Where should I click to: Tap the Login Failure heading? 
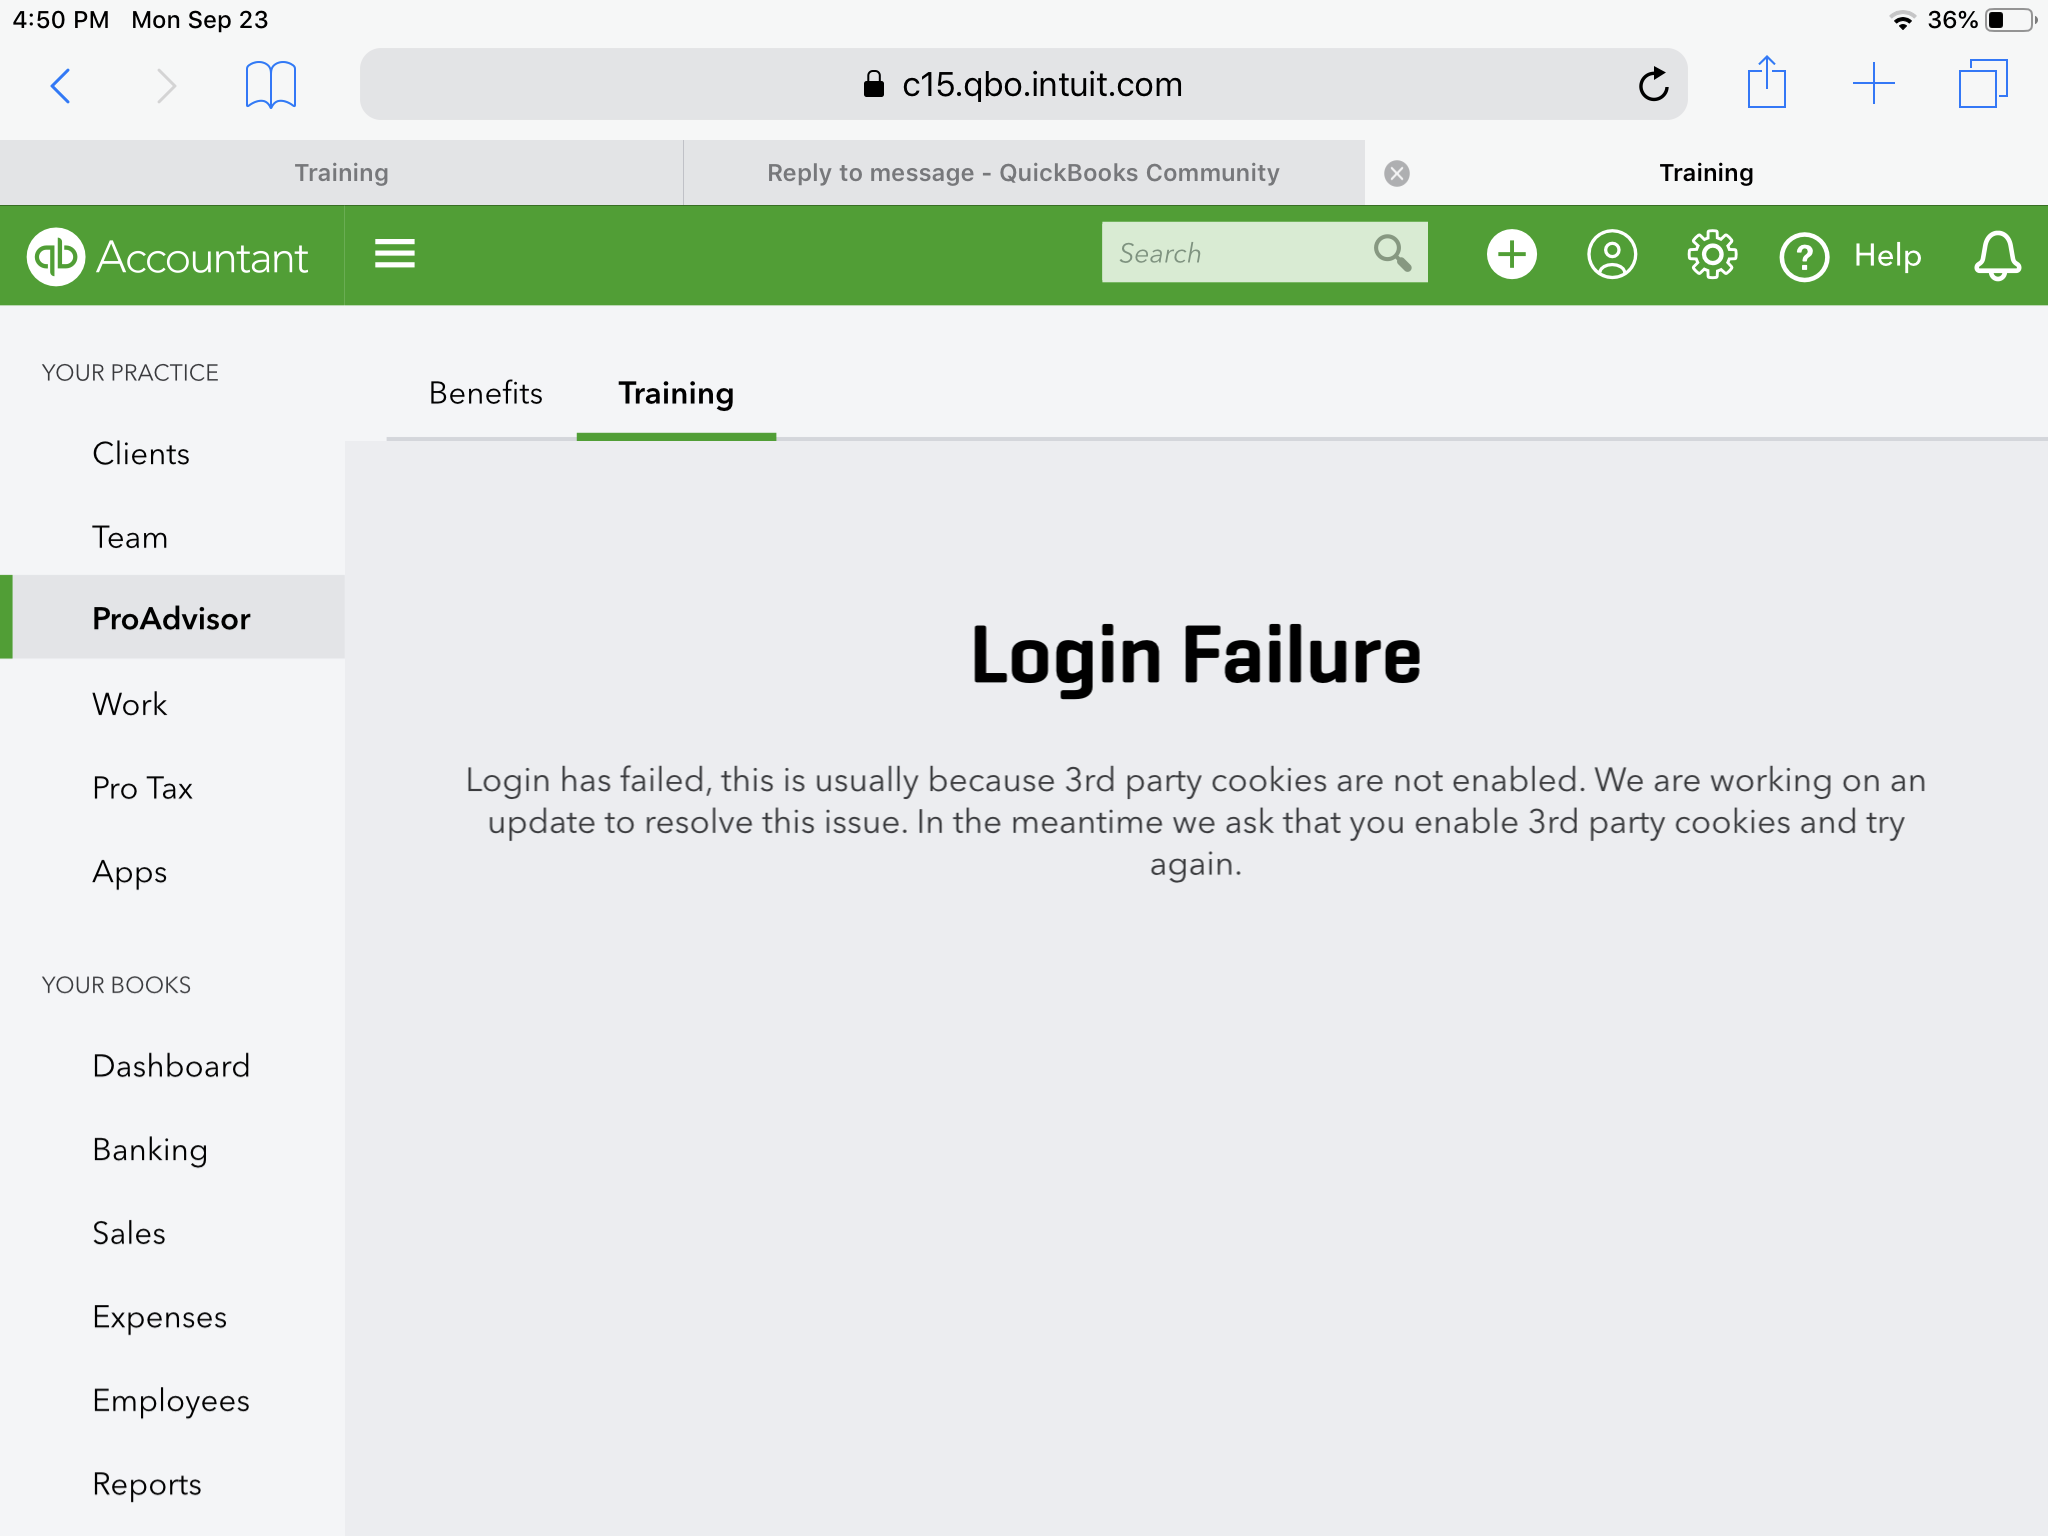pos(1195,656)
